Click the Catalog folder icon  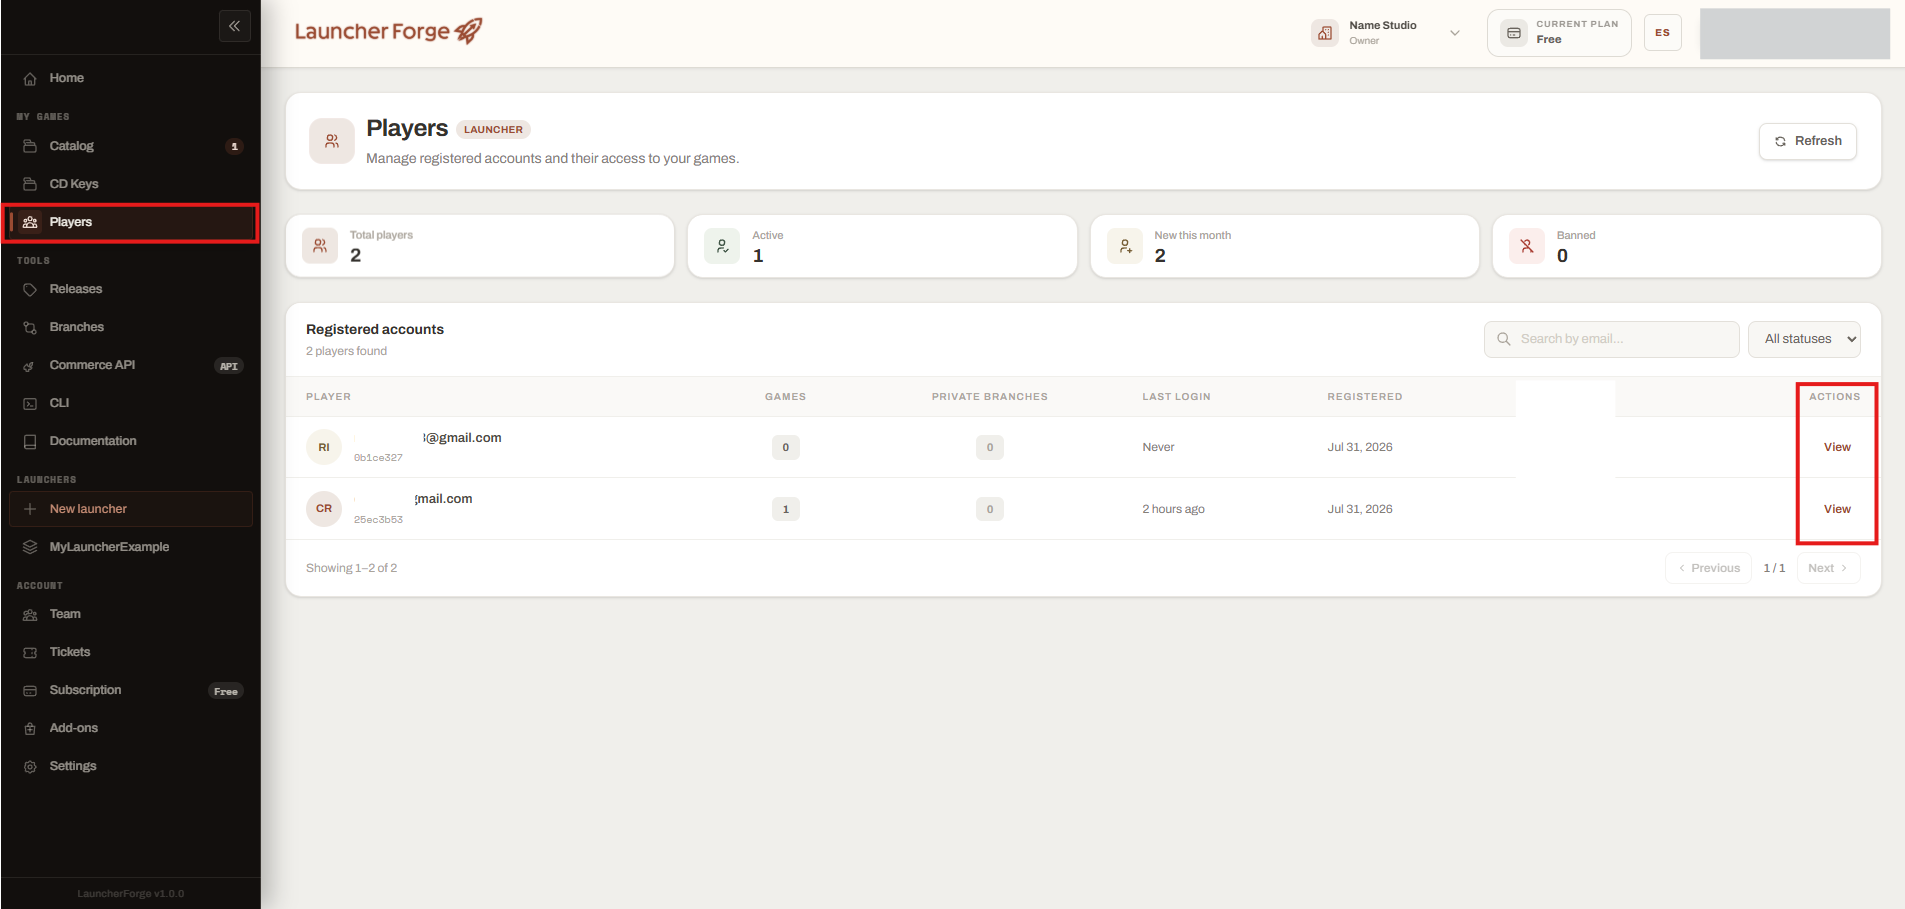point(30,146)
